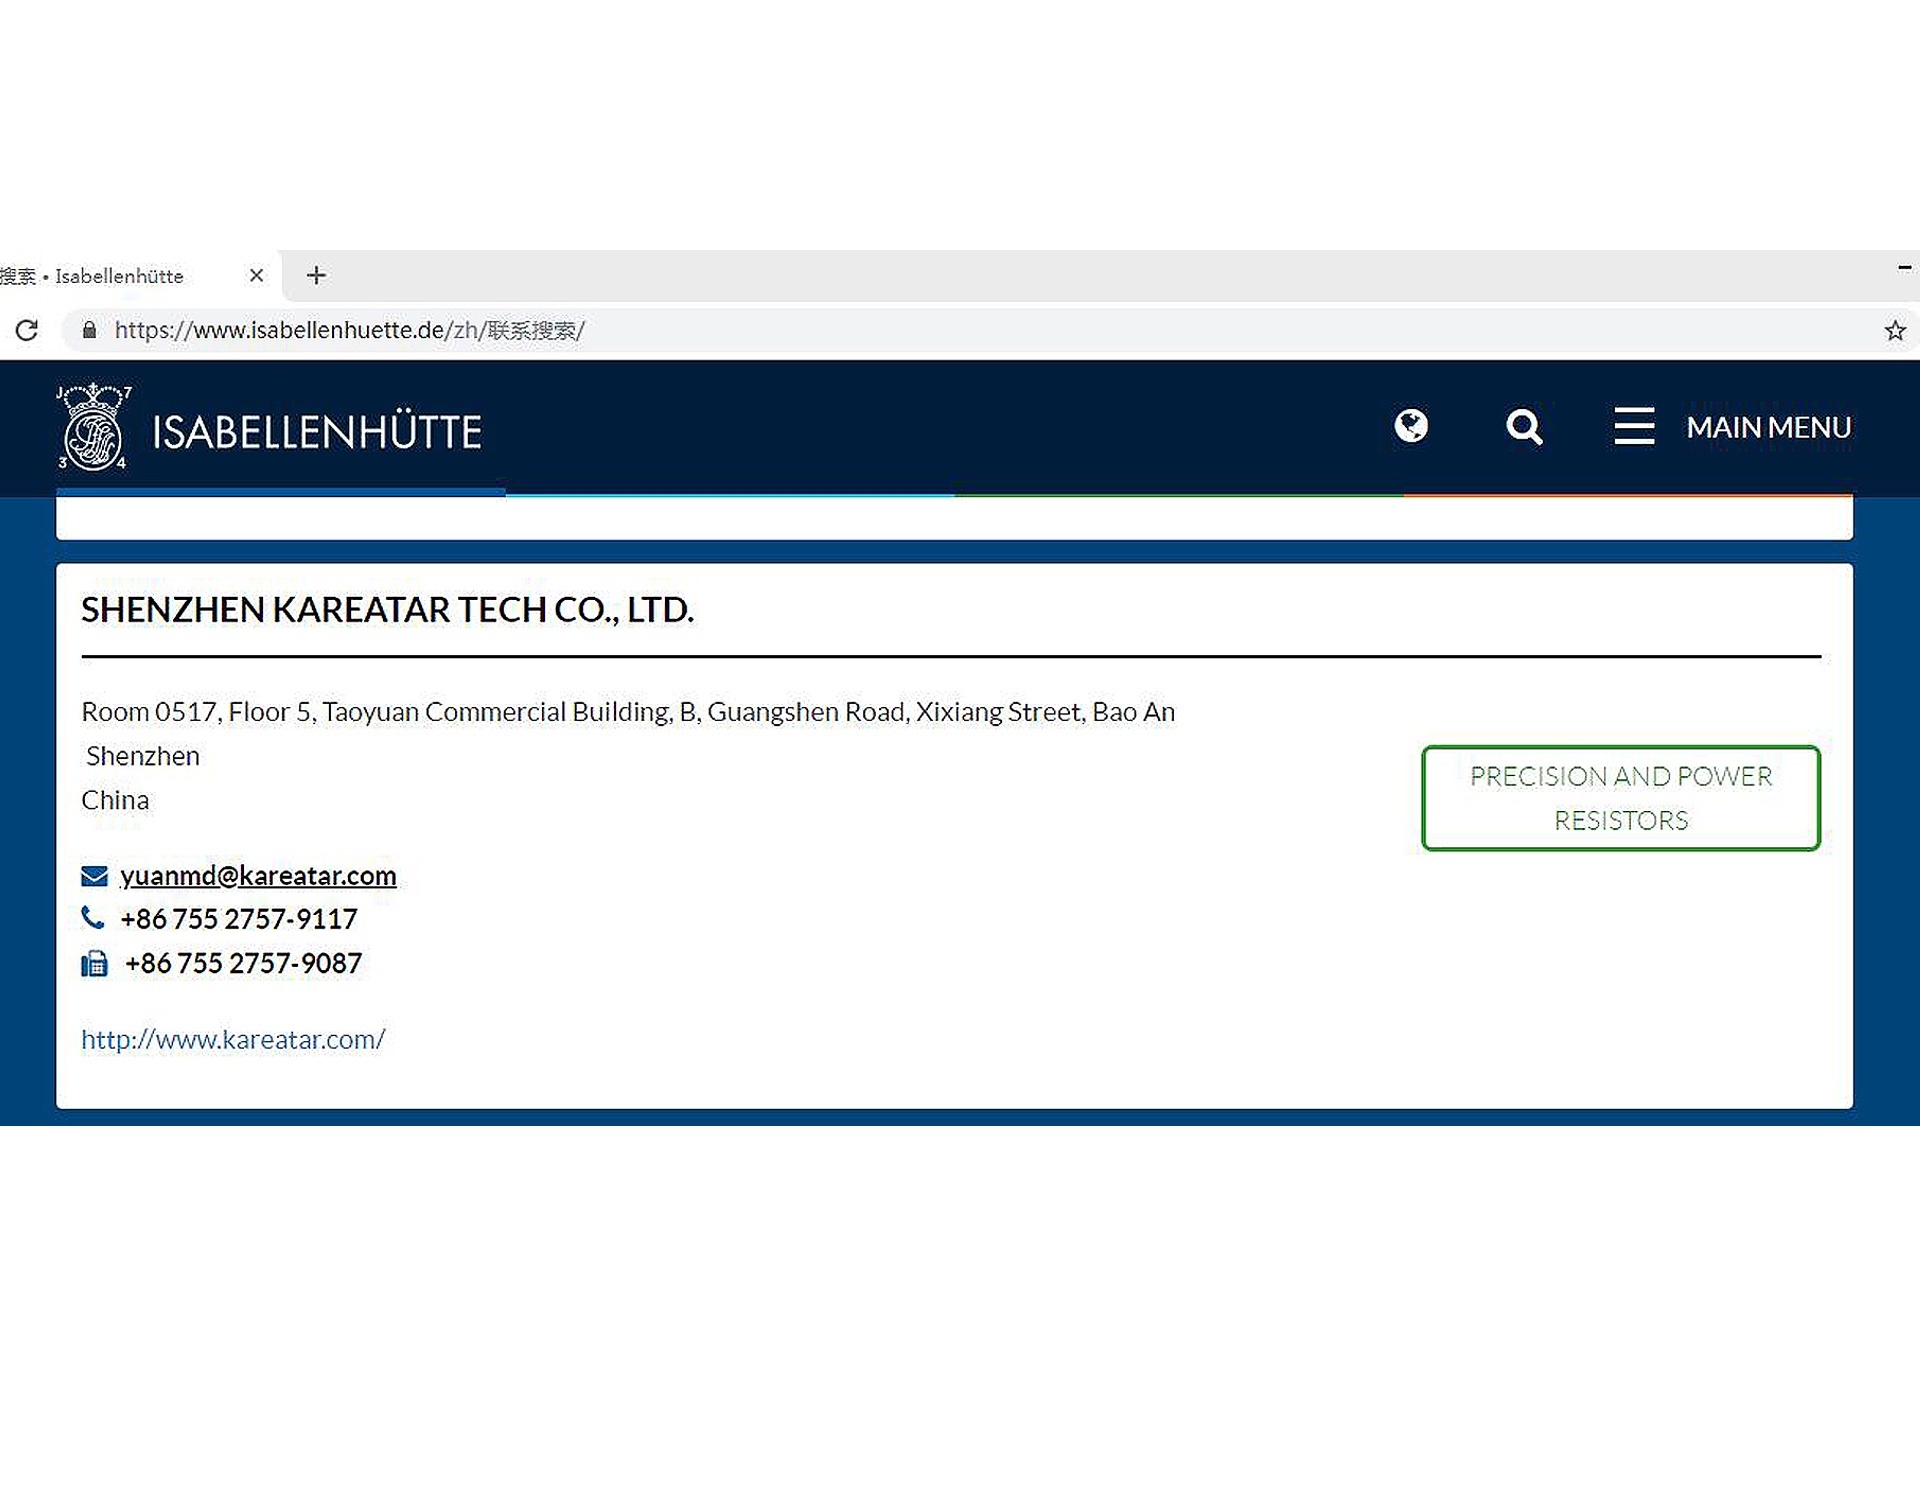
Task: Click the fax machine icon
Action: pos(94,963)
